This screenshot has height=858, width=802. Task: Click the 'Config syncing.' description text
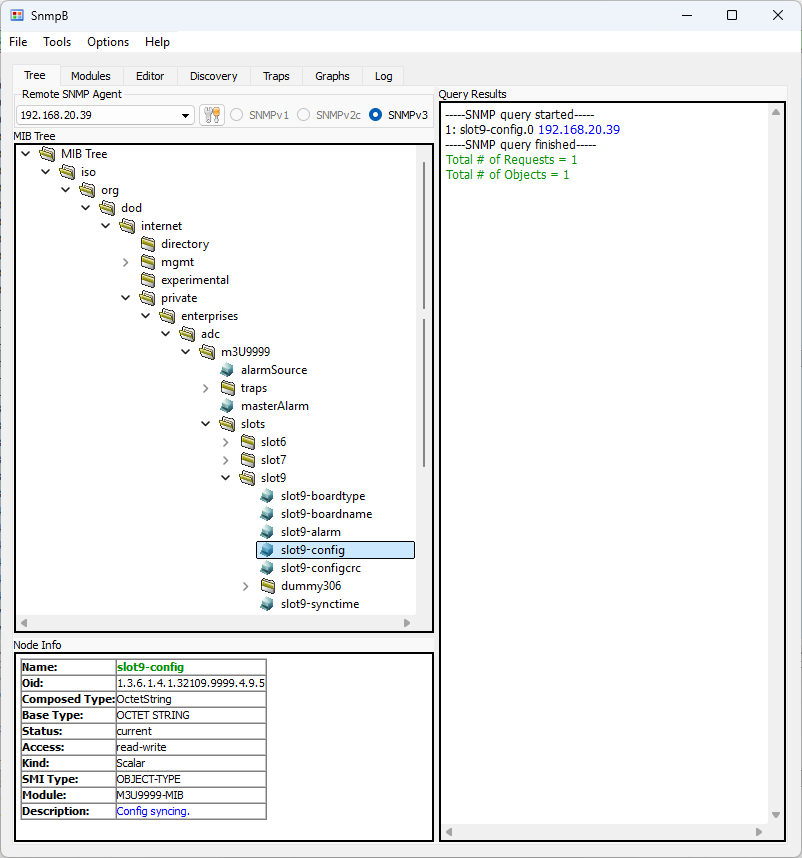click(x=153, y=811)
